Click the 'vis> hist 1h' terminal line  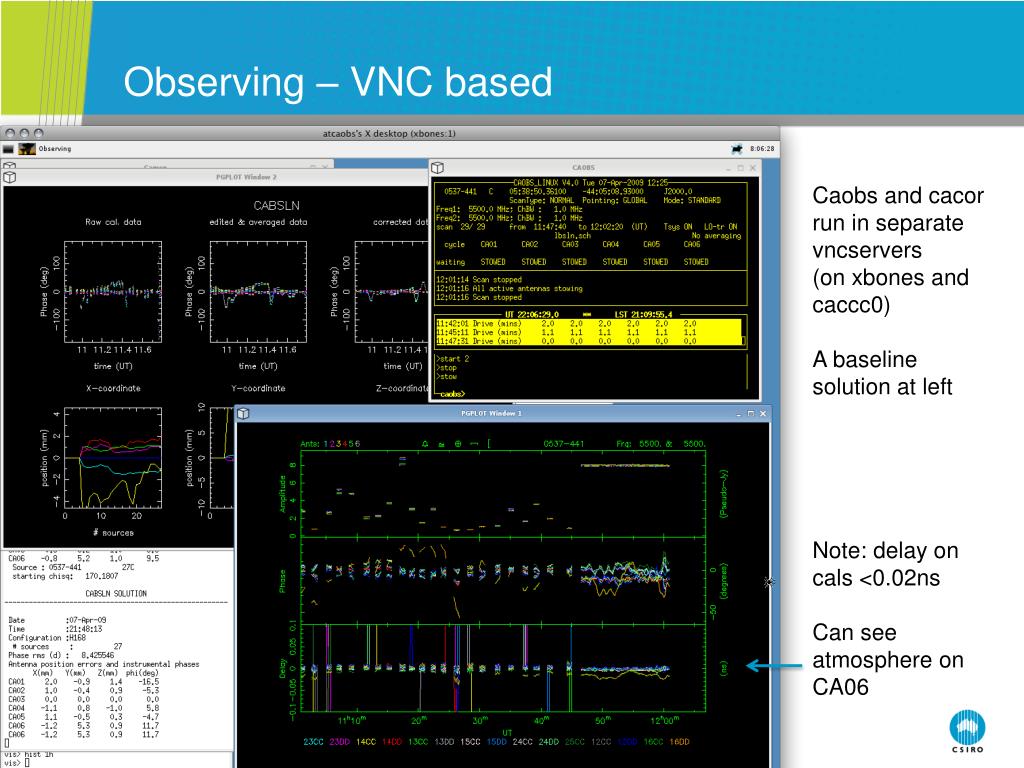29,754
